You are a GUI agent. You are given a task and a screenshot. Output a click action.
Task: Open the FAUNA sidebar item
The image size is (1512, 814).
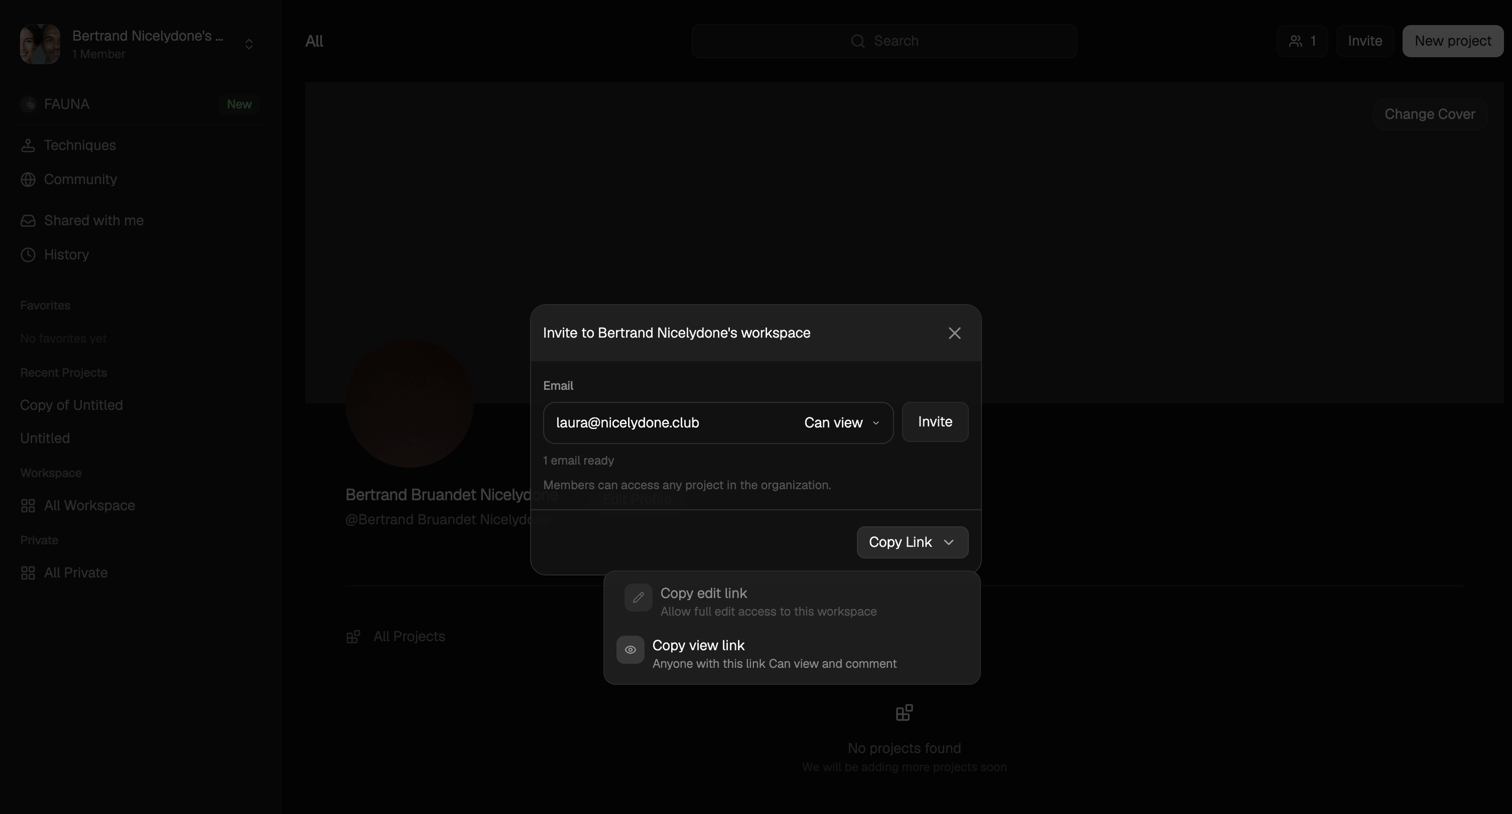(140, 104)
